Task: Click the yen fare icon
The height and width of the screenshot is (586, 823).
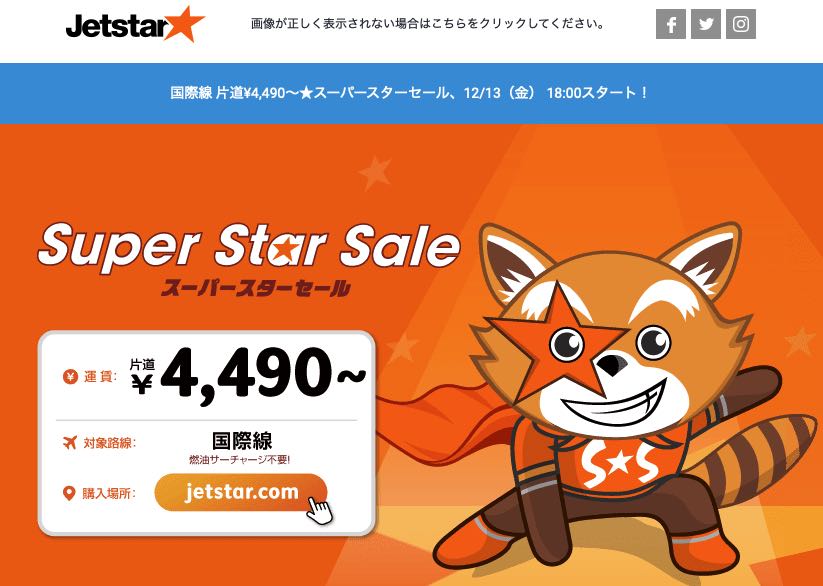Action: 70,376
